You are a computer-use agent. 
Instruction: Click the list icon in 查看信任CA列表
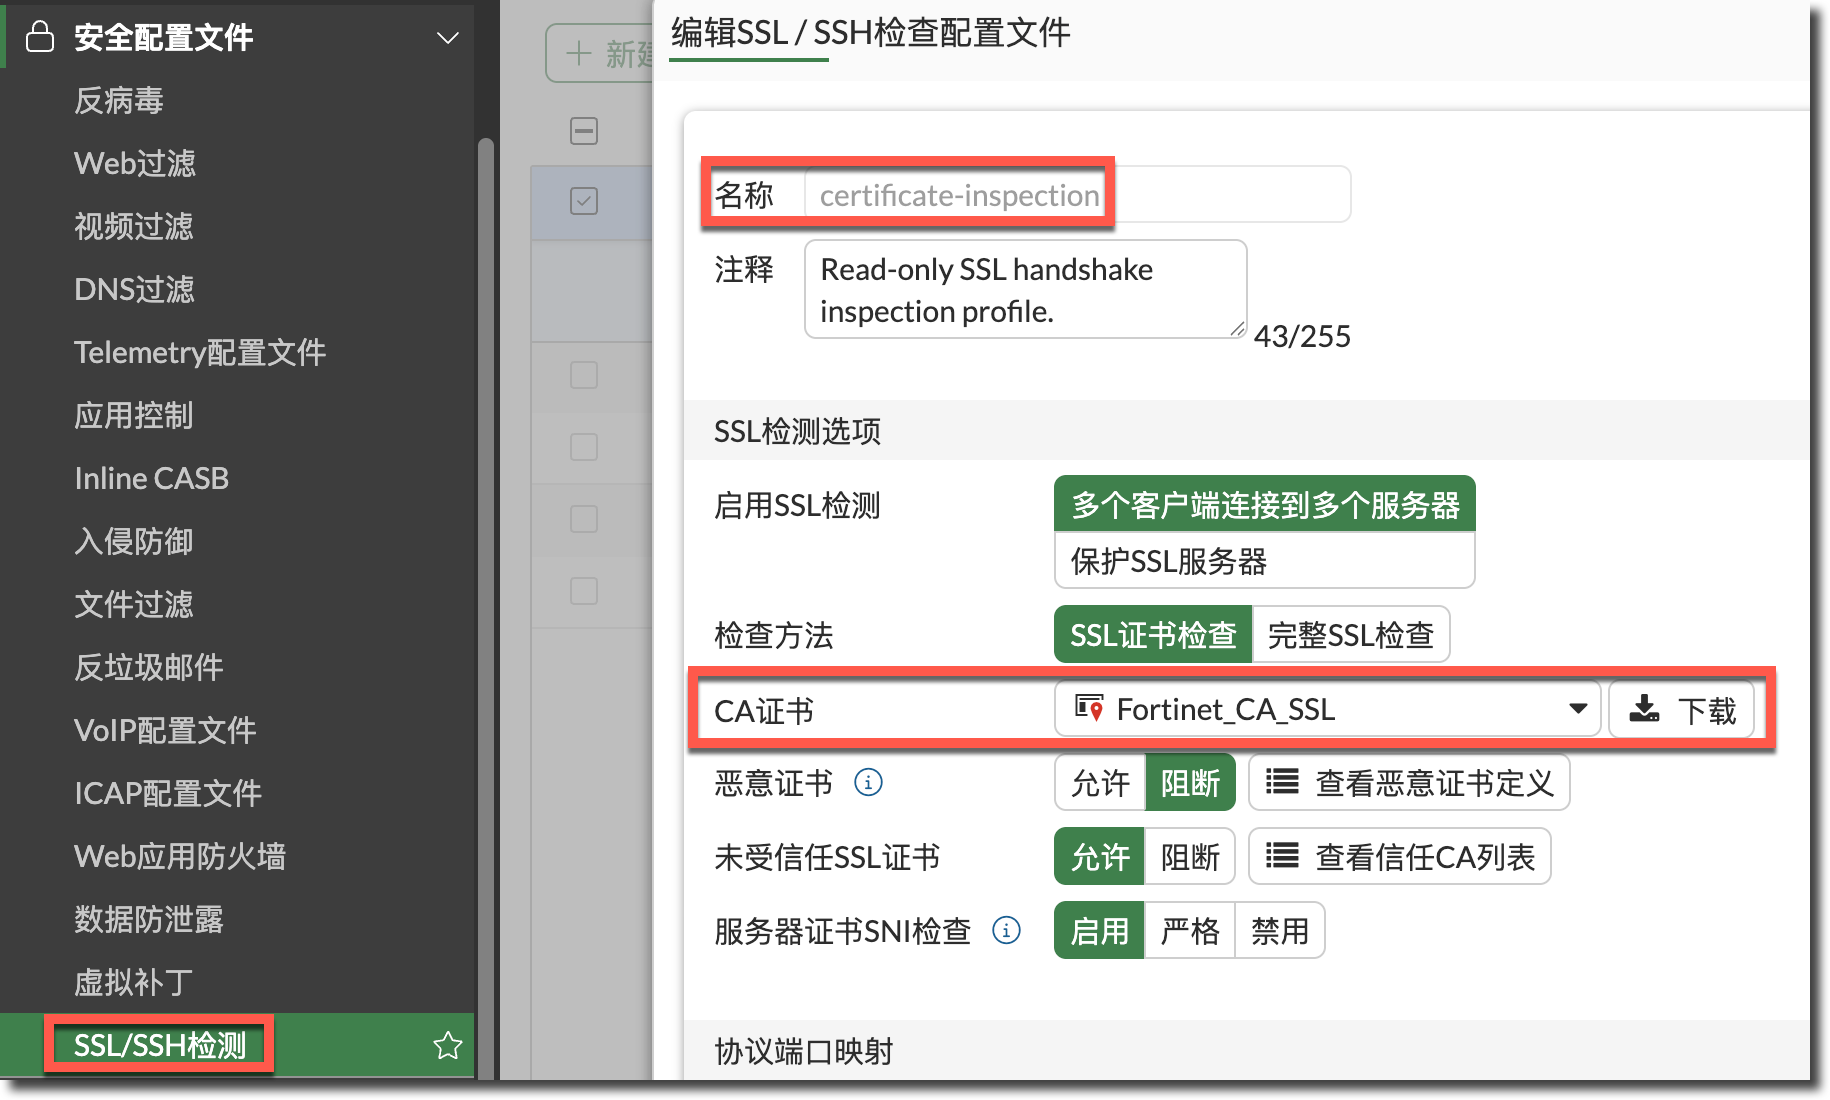1282,856
